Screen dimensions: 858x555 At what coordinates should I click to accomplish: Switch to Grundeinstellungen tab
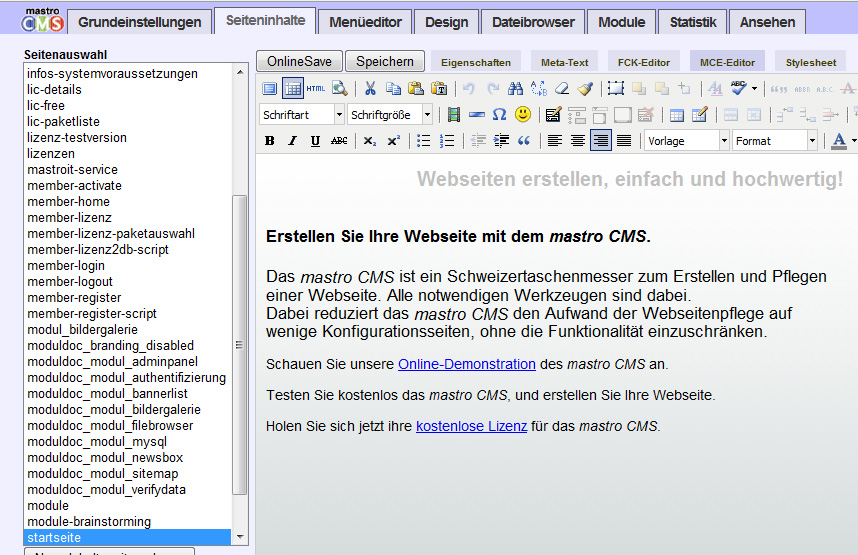click(x=140, y=22)
